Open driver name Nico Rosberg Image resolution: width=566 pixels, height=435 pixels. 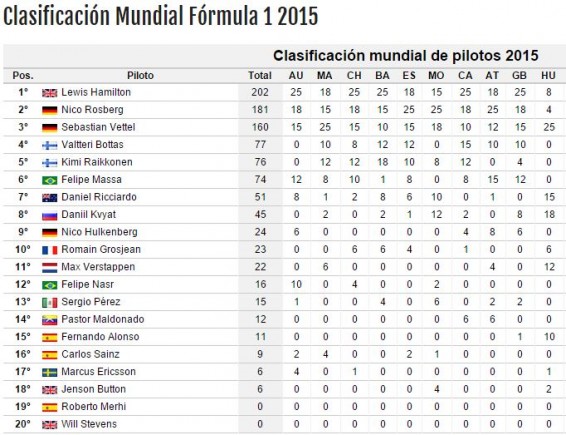92,110
